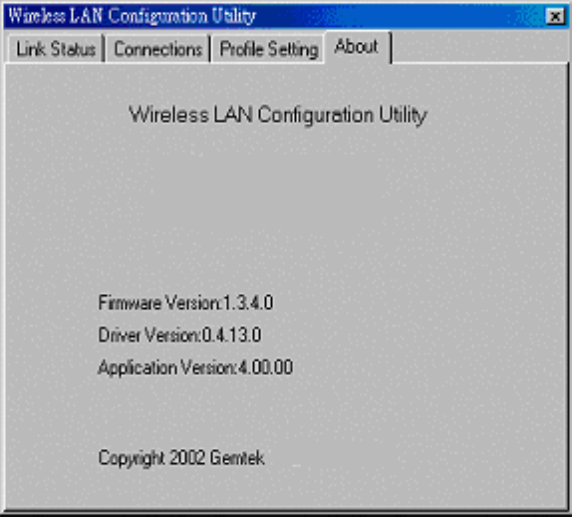Click the Copyright 2002 Gemtek text
This screenshot has width=572, height=517.
(x=181, y=458)
